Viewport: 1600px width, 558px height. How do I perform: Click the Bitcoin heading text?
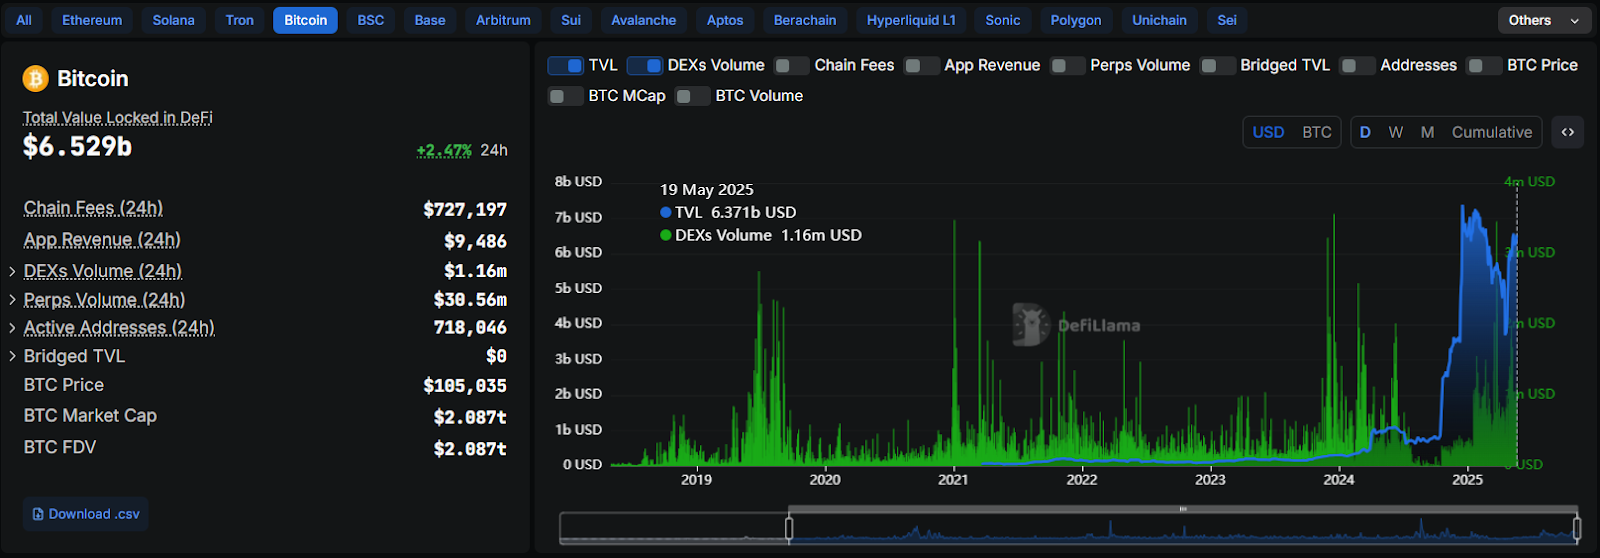pyautogui.click(x=93, y=78)
